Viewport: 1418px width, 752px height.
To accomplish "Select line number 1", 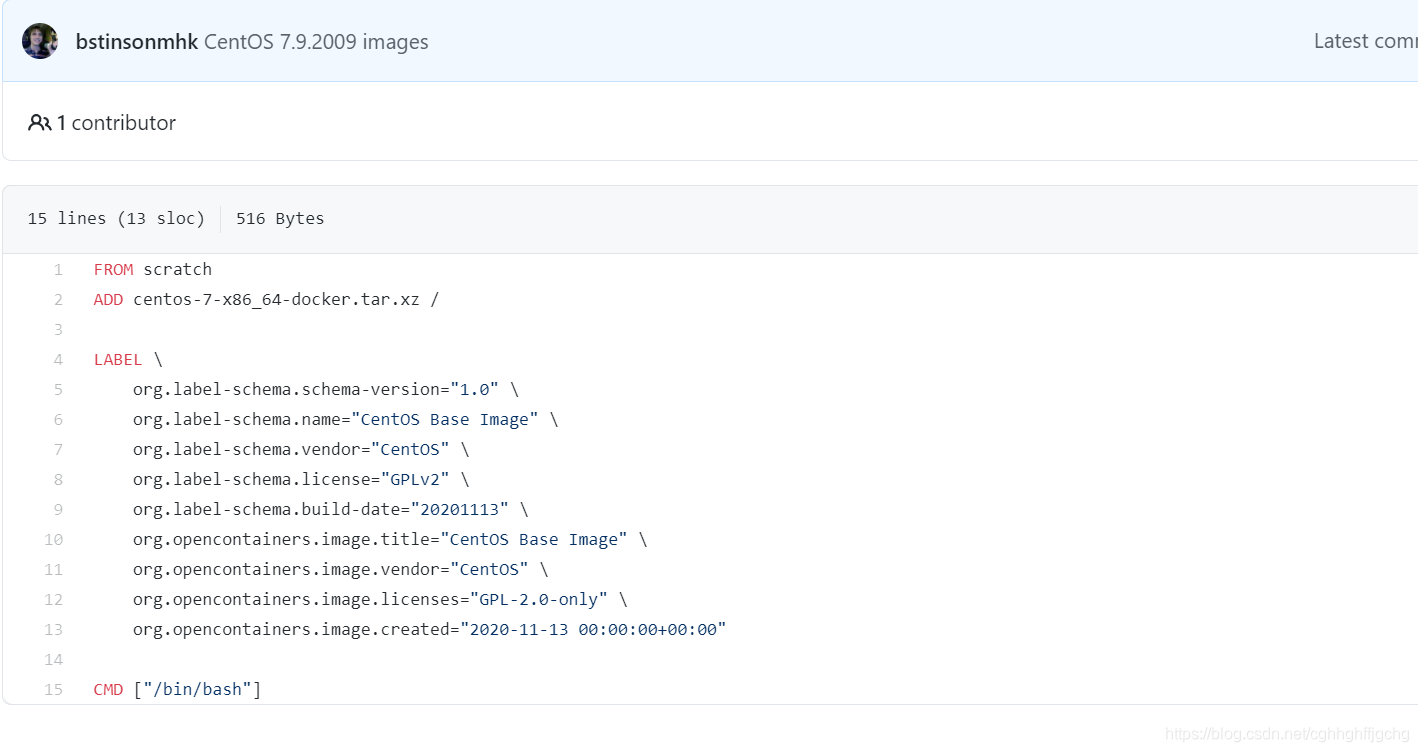I will coord(58,269).
